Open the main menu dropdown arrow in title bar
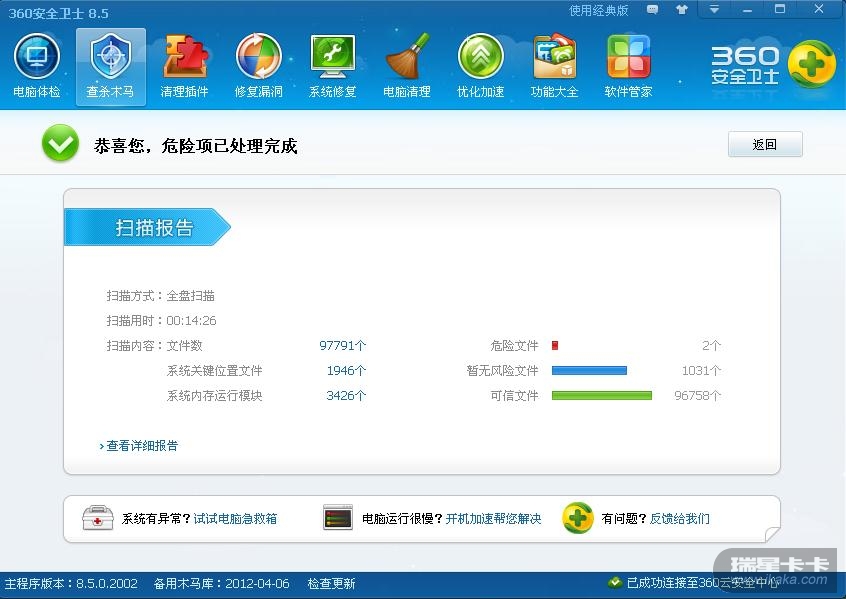This screenshot has width=846, height=599. point(714,9)
